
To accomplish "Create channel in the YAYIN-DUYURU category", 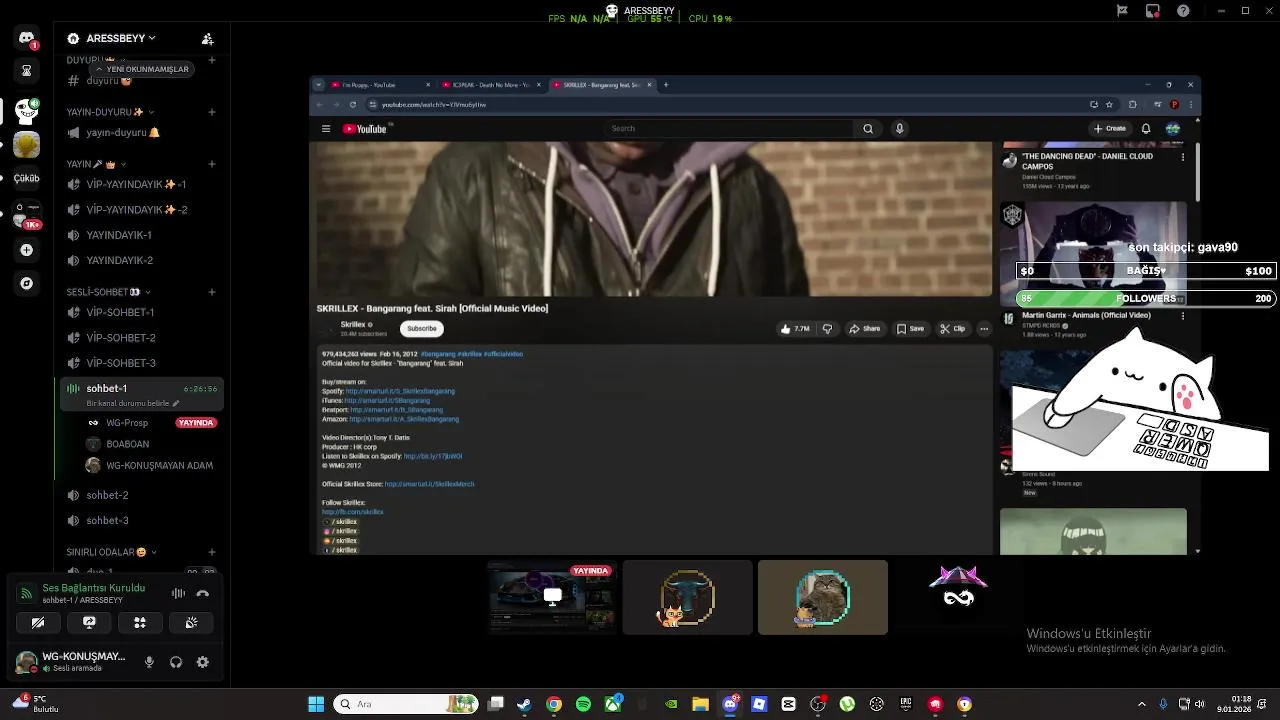I will [211, 112].
